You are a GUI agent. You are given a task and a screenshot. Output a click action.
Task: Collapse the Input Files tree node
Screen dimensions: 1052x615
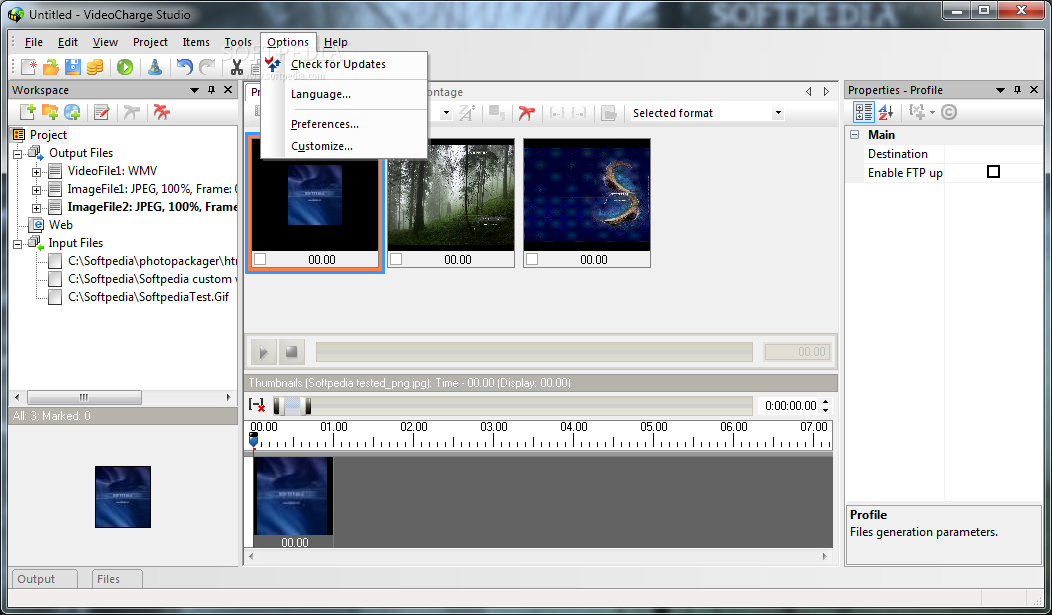[x=17, y=244]
